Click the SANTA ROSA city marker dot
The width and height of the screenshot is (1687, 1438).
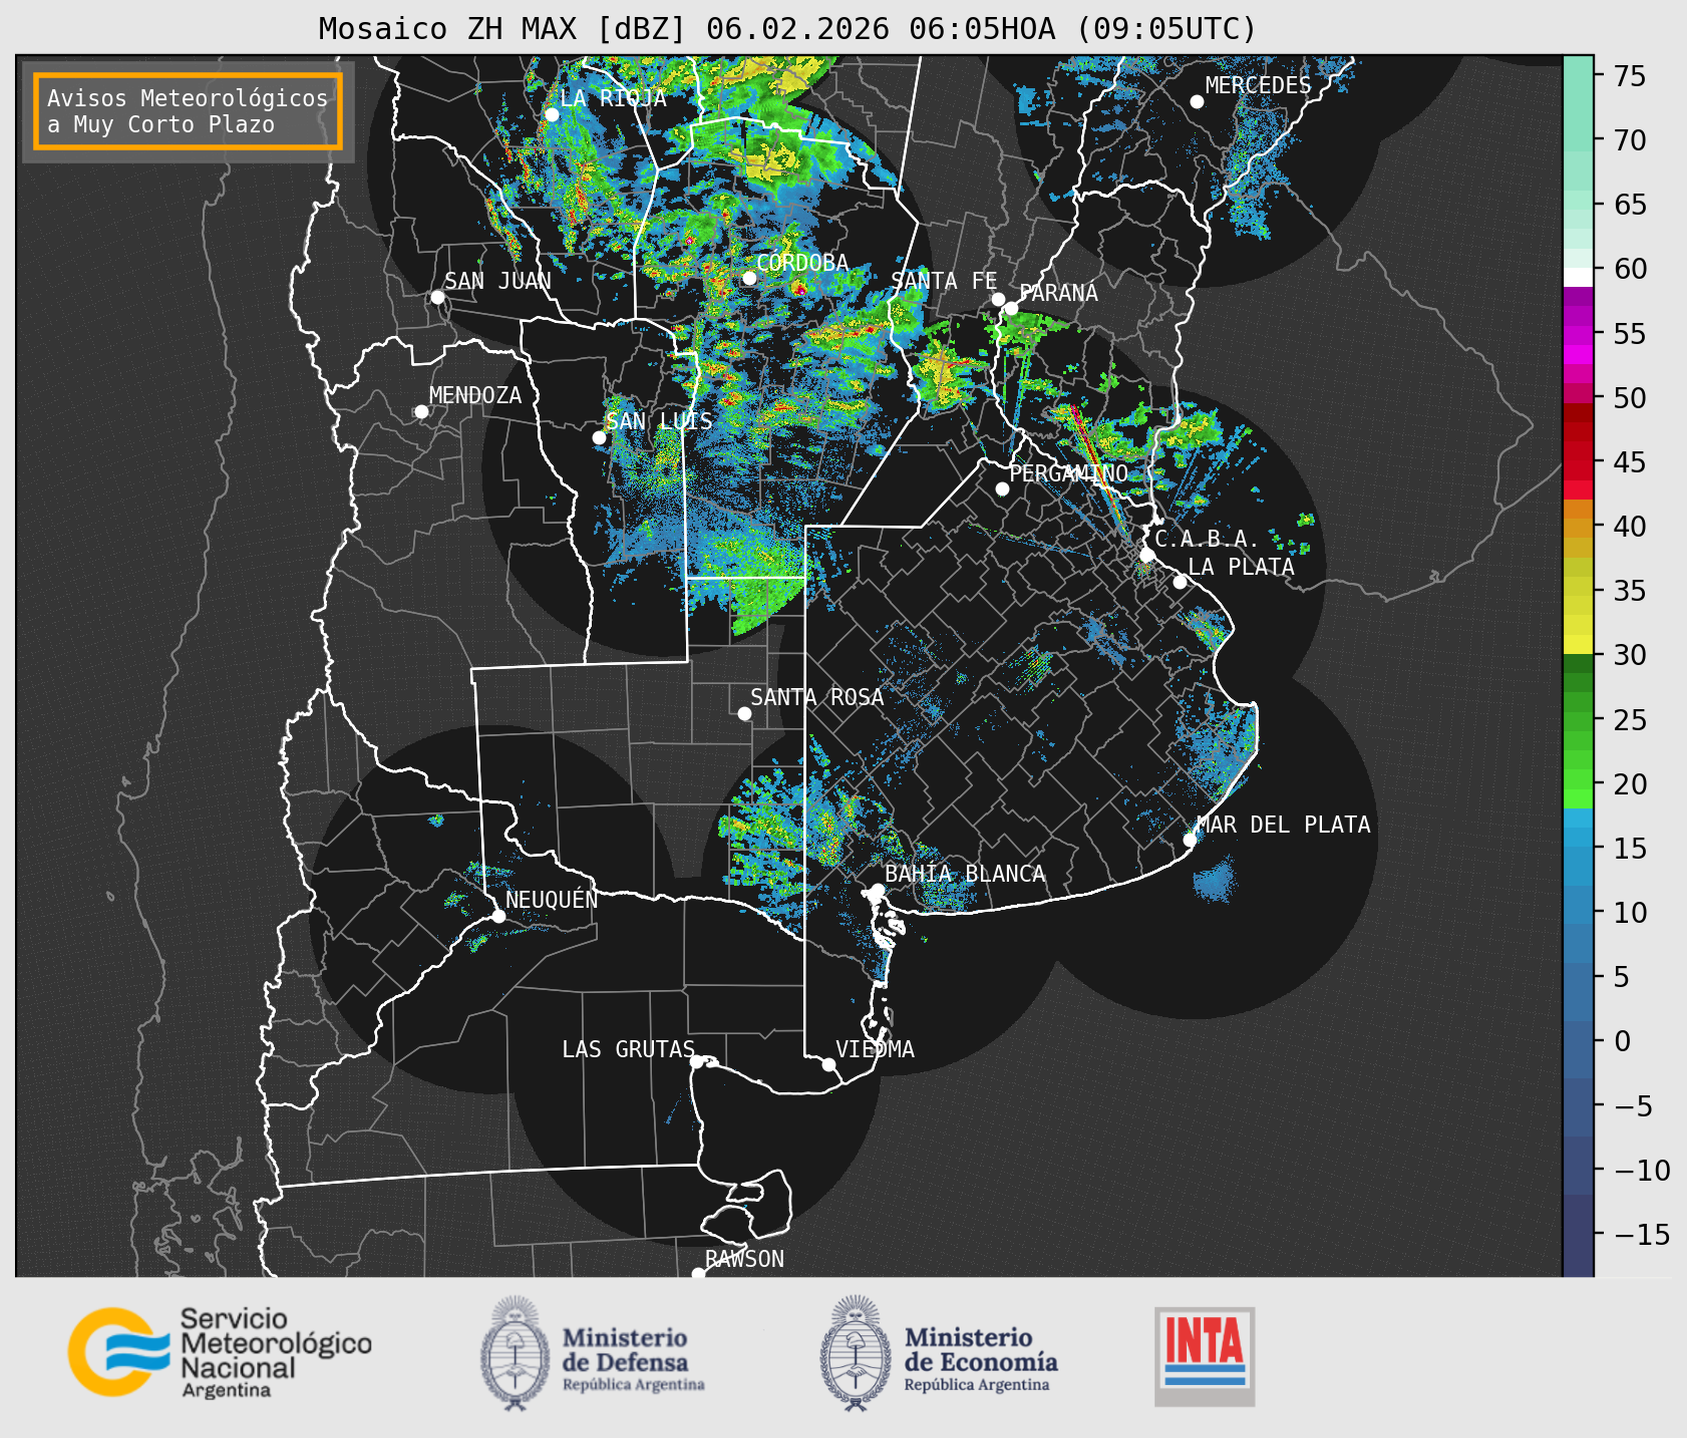(x=744, y=713)
